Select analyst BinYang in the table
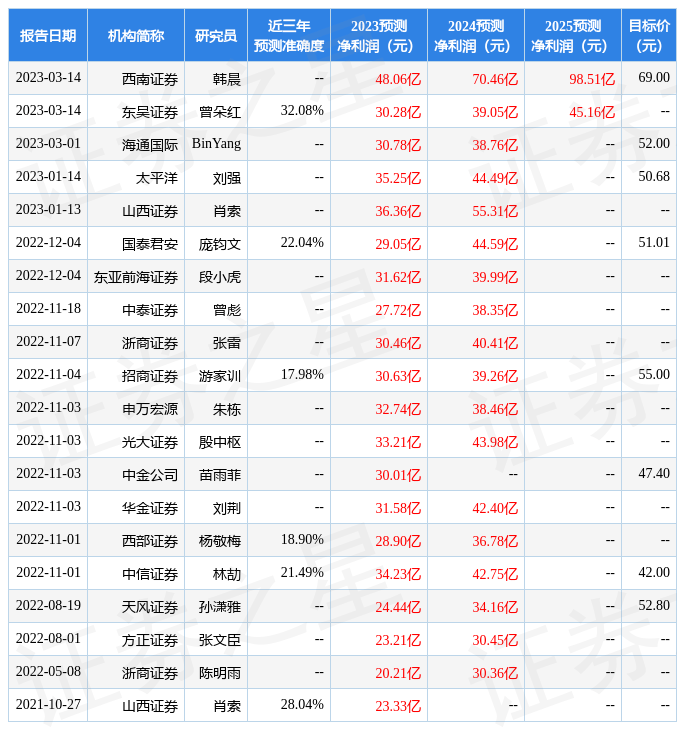 click(x=216, y=144)
